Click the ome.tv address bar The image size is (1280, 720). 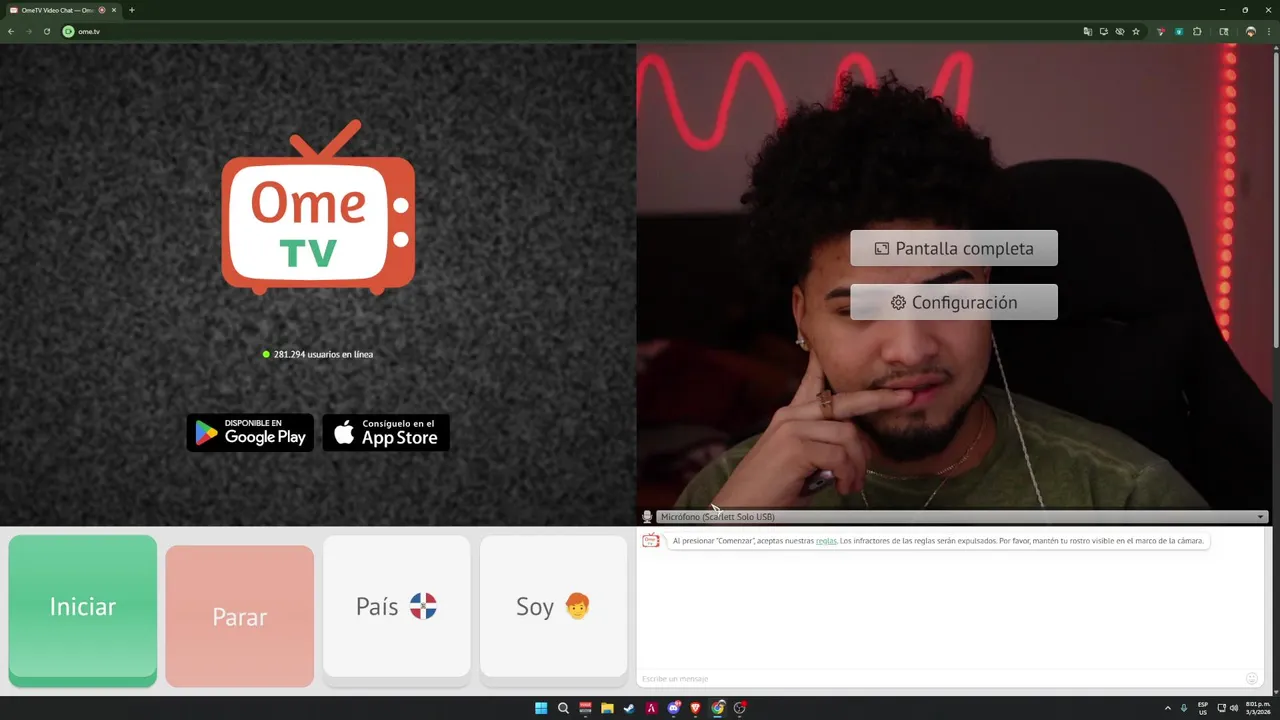coord(570,32)
